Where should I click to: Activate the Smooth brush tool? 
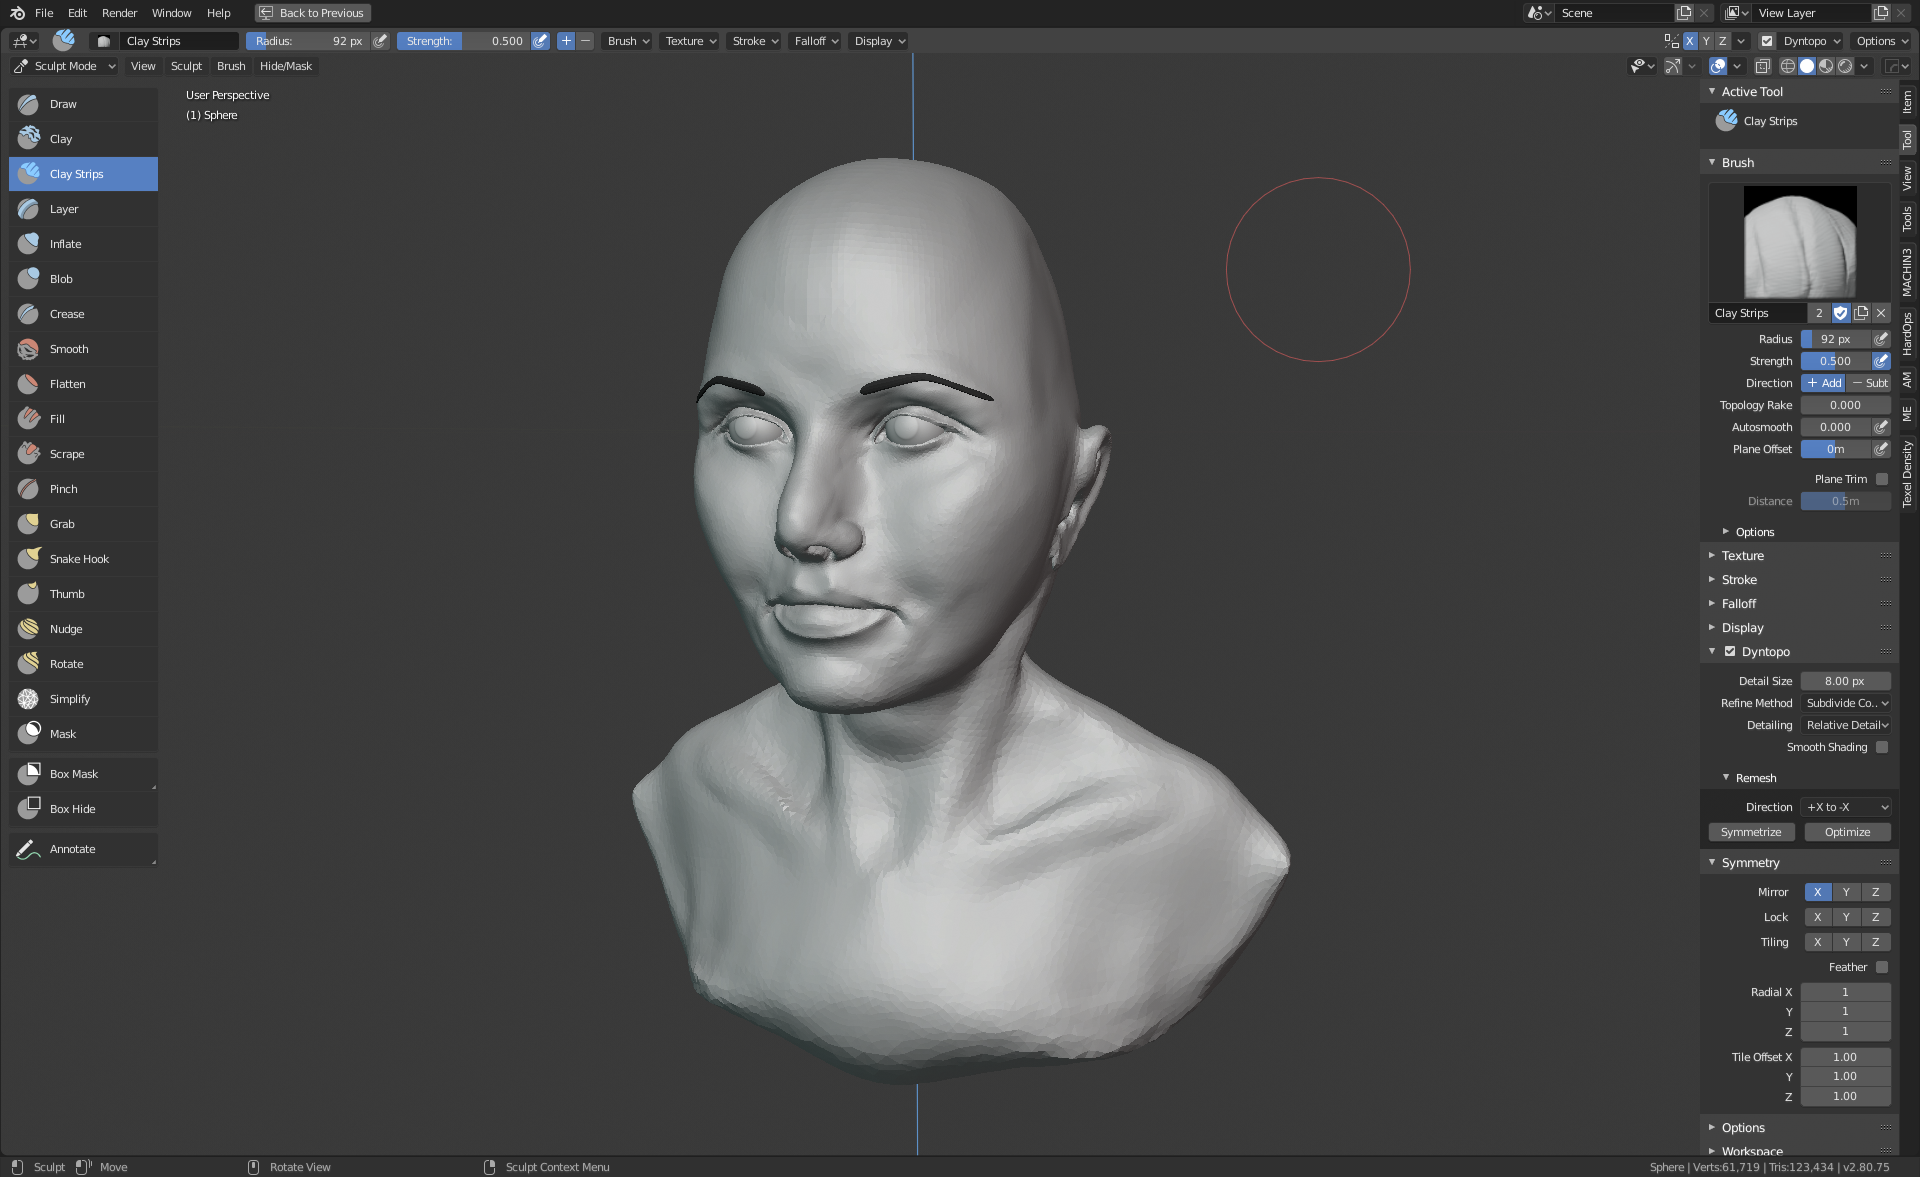click(69, 349)
